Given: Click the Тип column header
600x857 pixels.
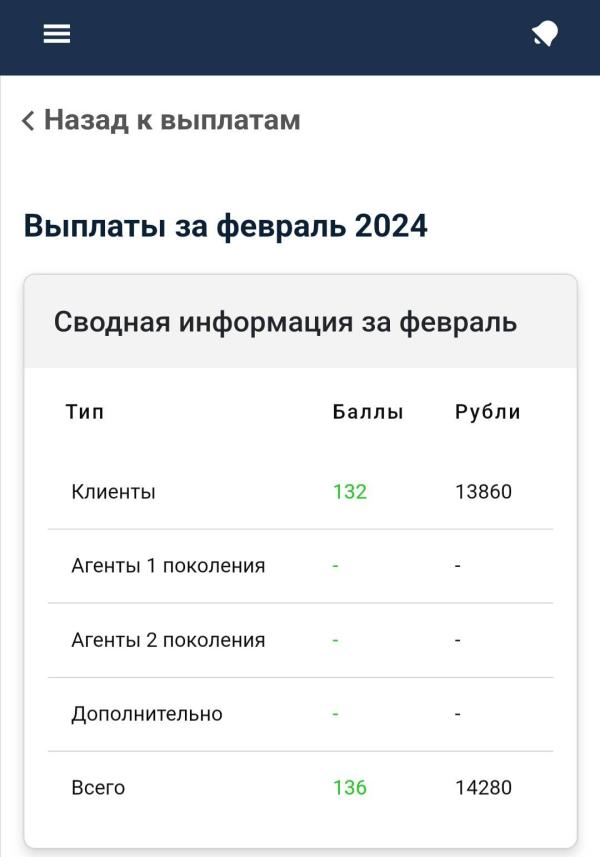Looking at the screenshot, I should [x=85, y=412].
